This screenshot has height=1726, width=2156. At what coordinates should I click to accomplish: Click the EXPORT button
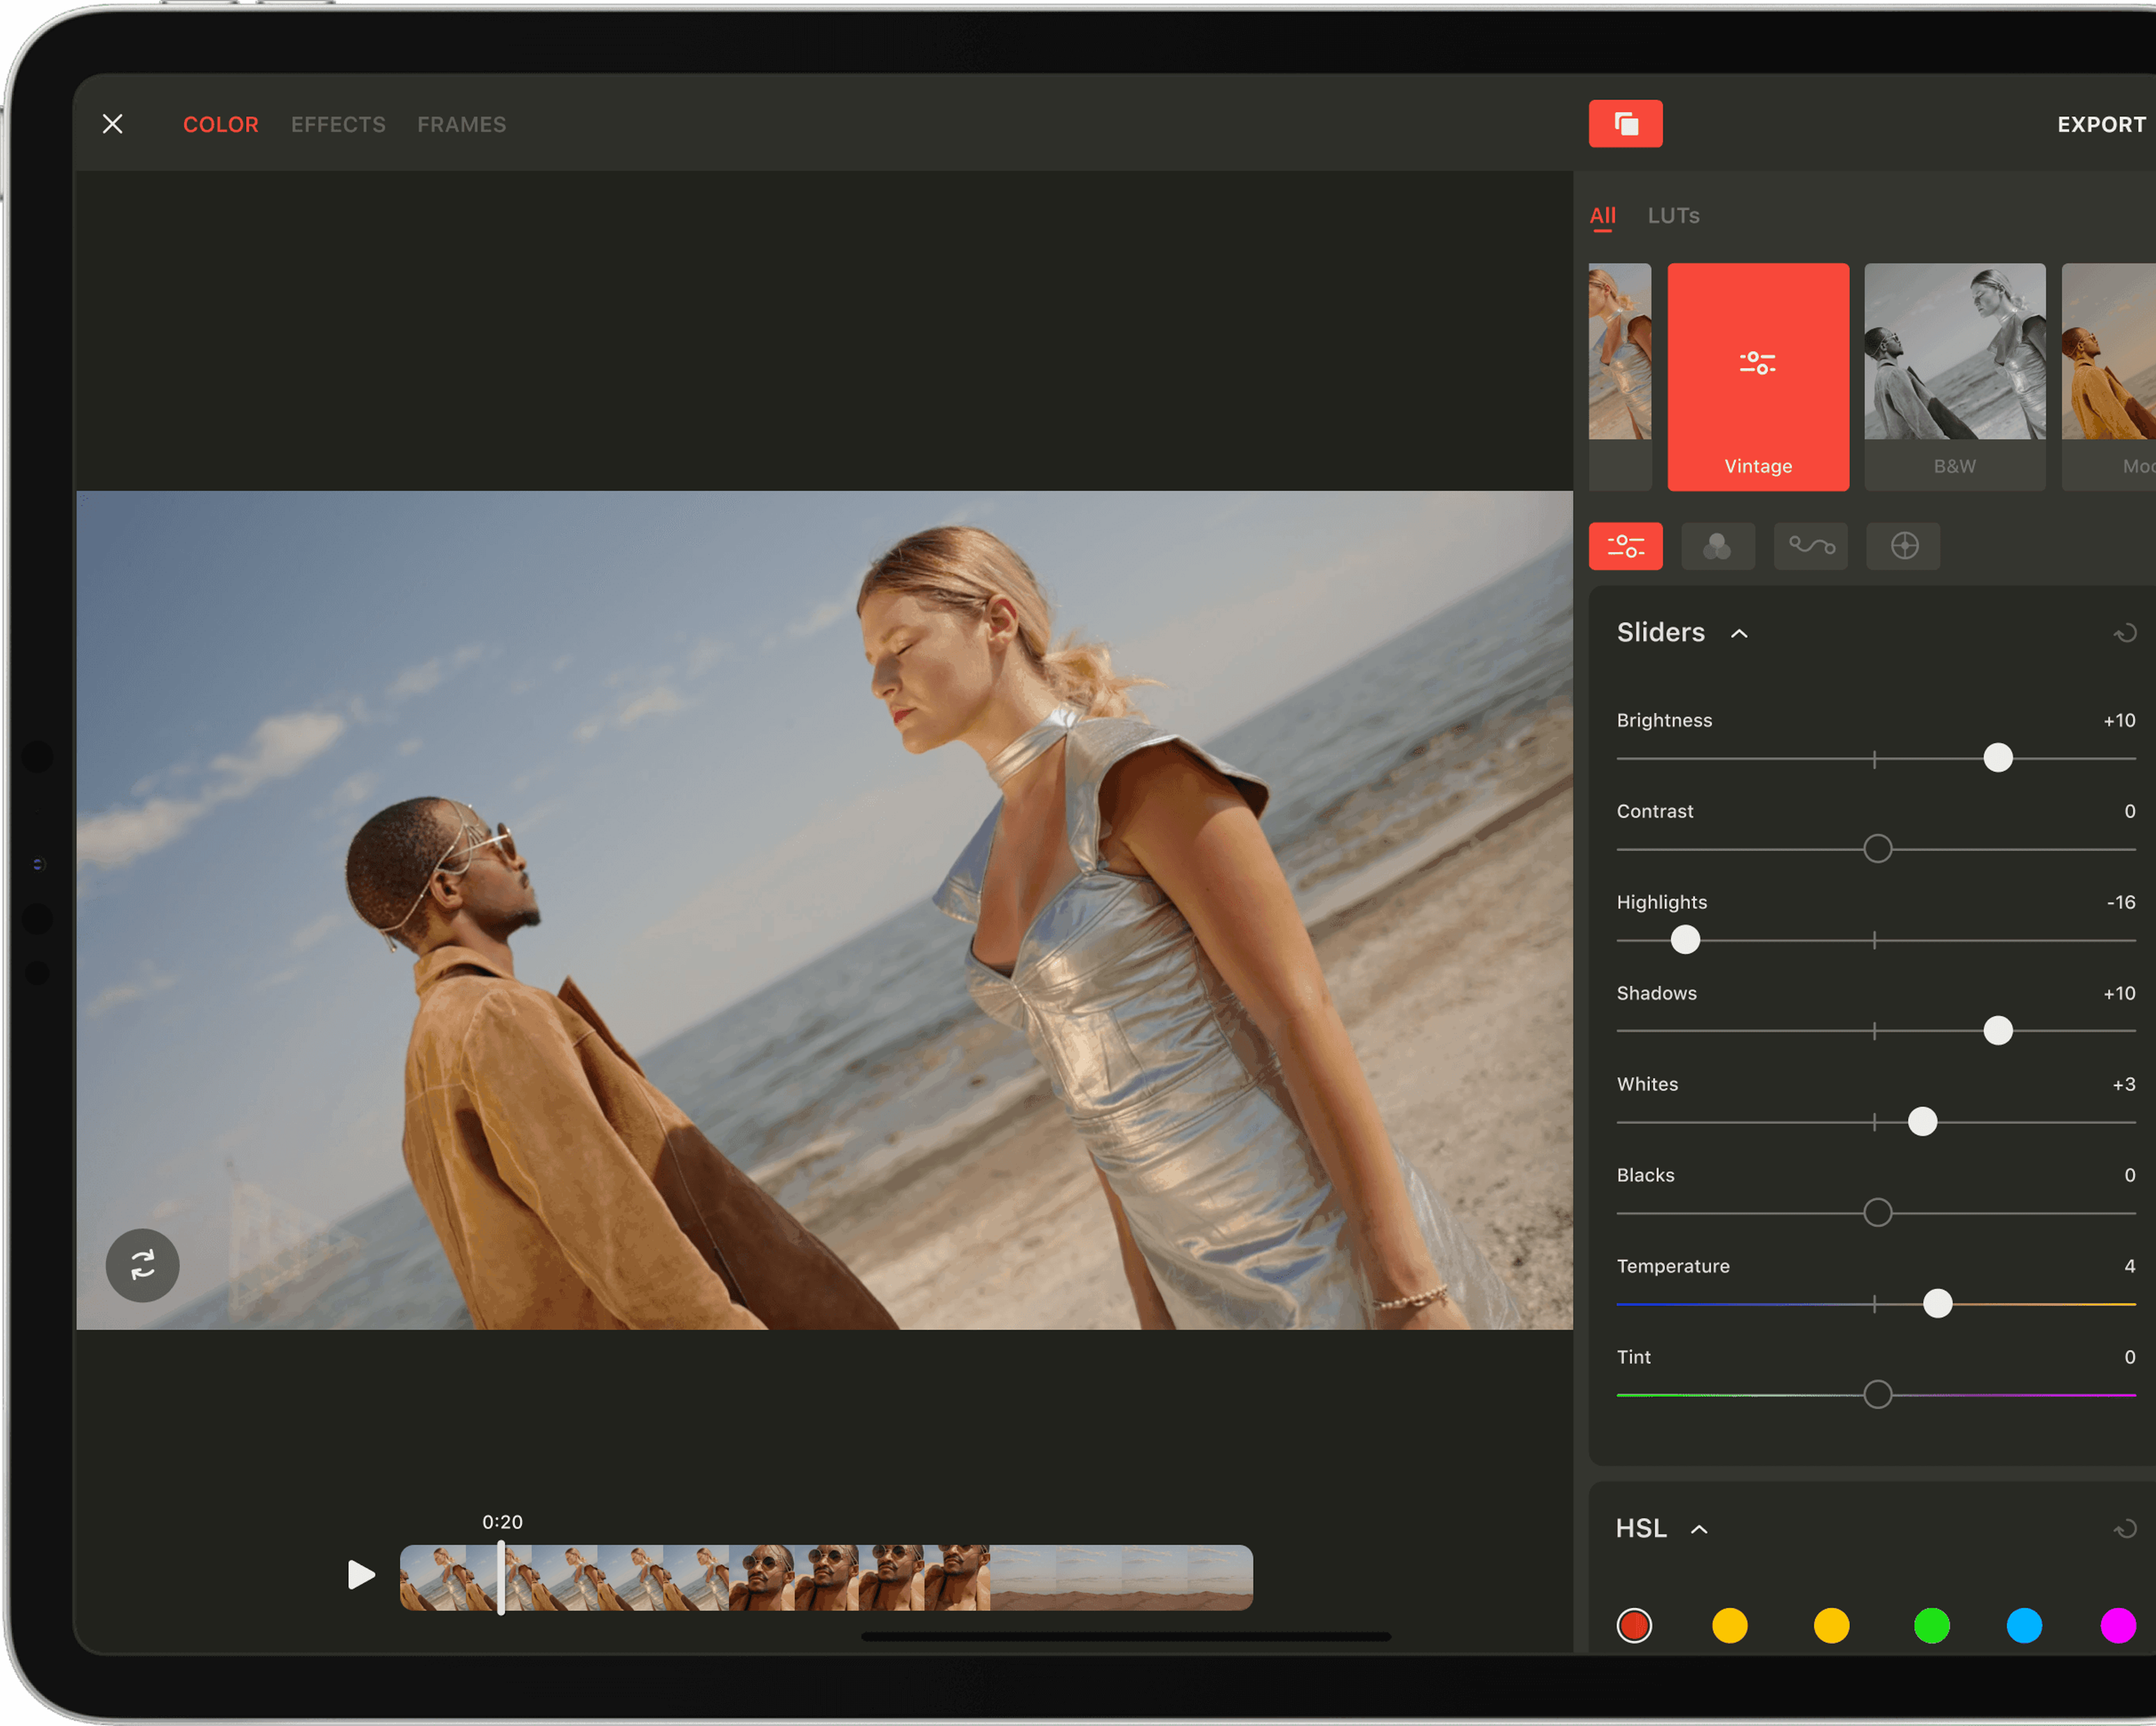click(x=2101, y=125)
